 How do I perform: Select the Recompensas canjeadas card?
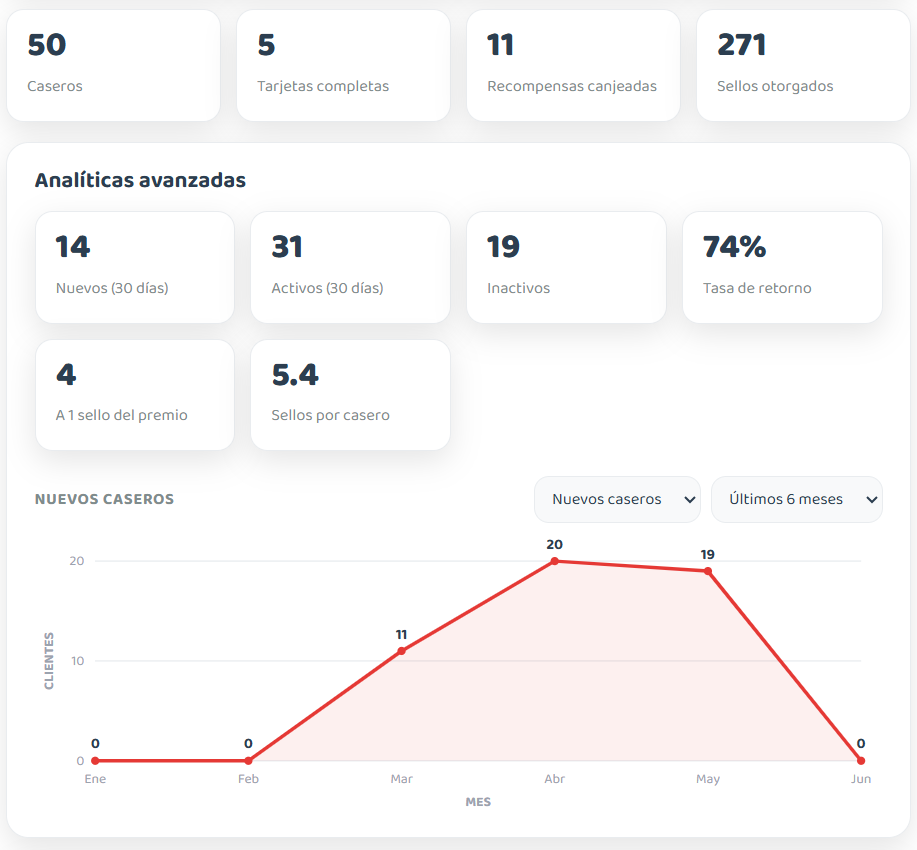[x=573, y=66]
